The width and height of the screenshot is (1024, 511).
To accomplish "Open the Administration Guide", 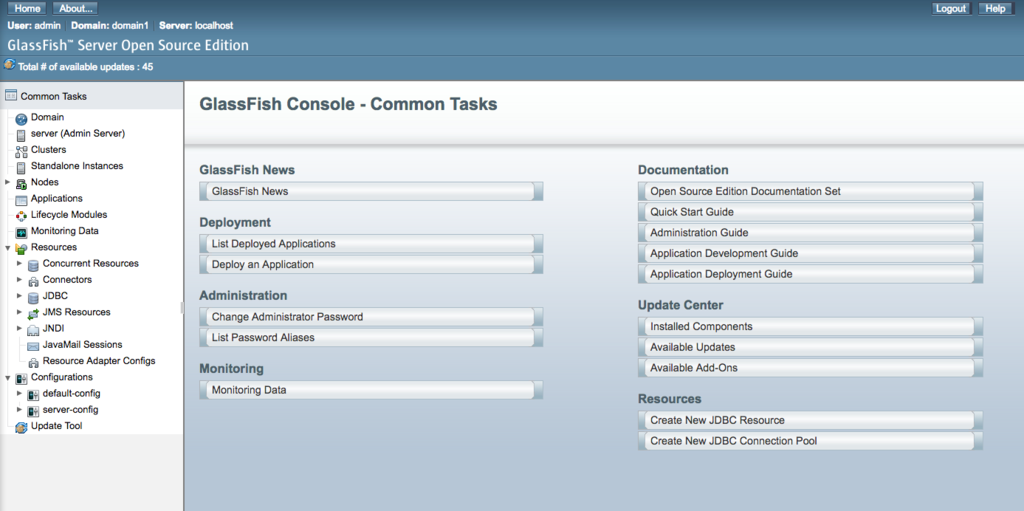I will pyautogui.click(x=810, y=233).
